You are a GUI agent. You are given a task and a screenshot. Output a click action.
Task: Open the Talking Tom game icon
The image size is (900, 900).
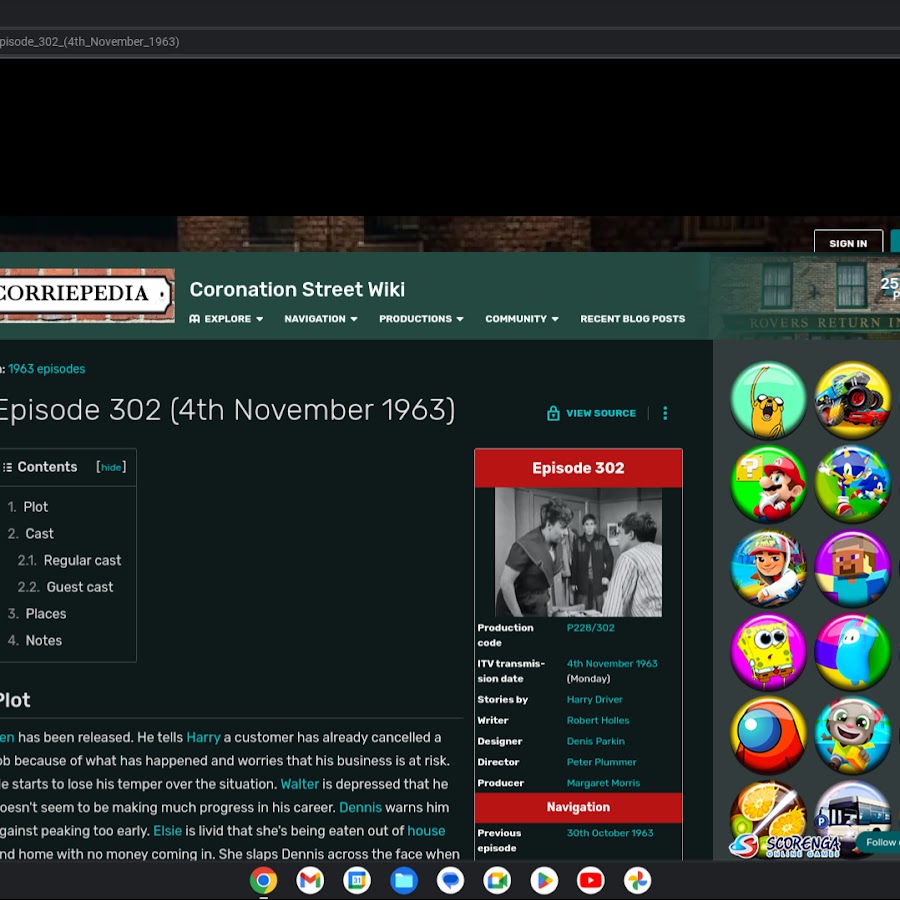pyautogui.click(x=852, y=735)
